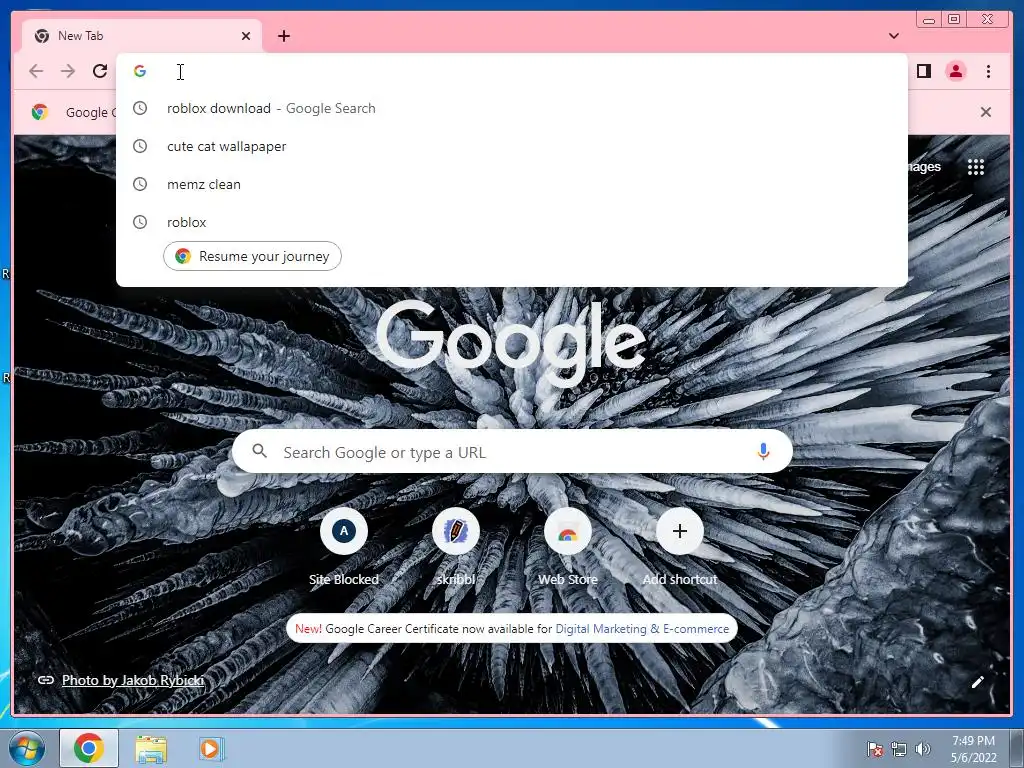This screenshot has width=1024, height=768.
Task: Click Chrome icon in taskbar
Action: coord(89,748)
